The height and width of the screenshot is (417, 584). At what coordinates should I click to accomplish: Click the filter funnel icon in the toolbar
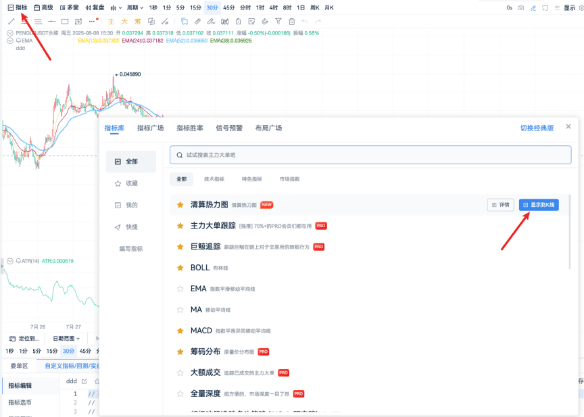coord(278,22)
